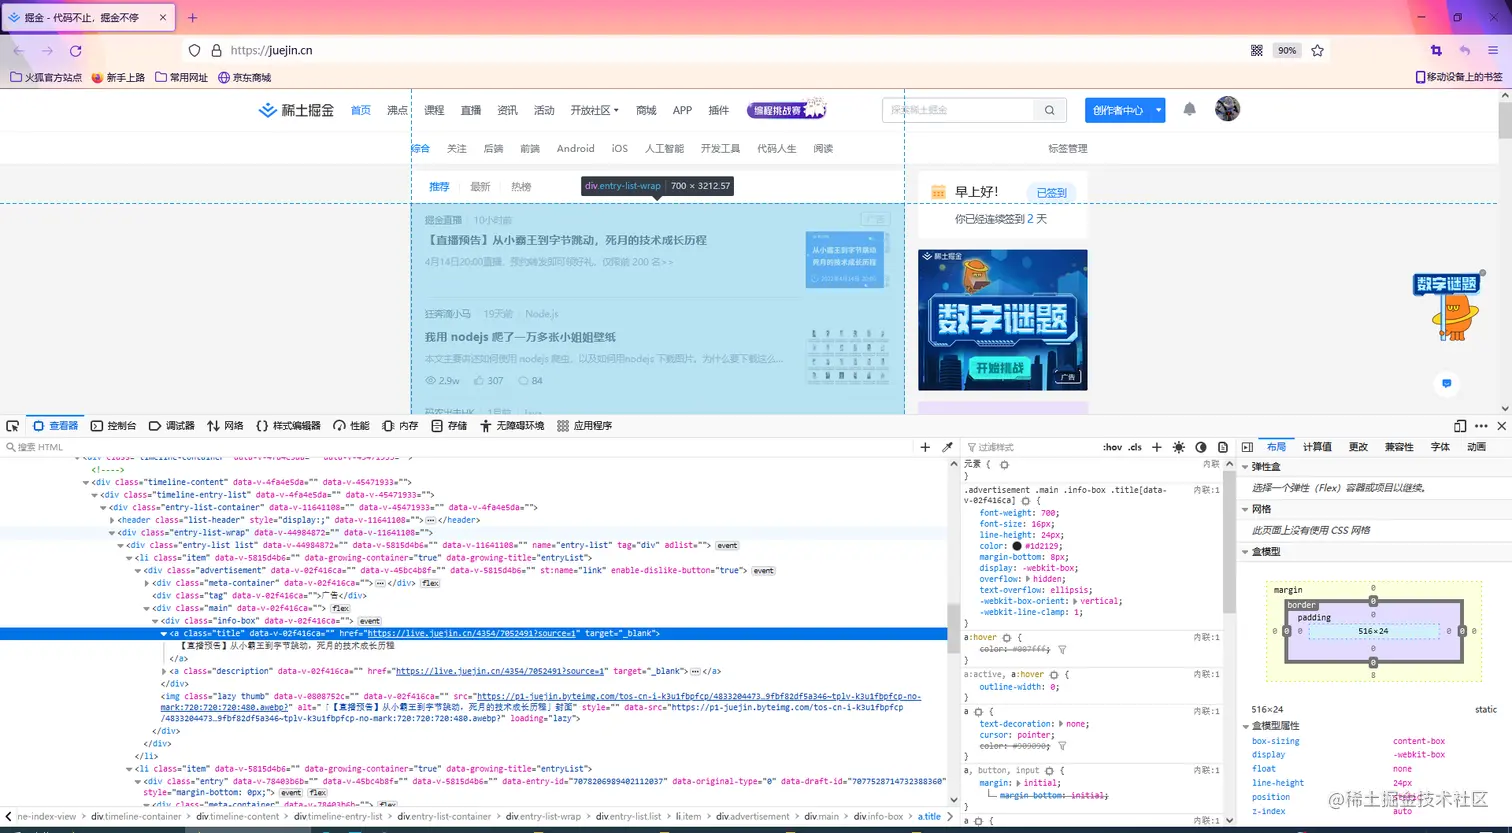Open the 查看器 inspector tab
This screenshot has width=1512, height=833.
click(x=55, y=425)
